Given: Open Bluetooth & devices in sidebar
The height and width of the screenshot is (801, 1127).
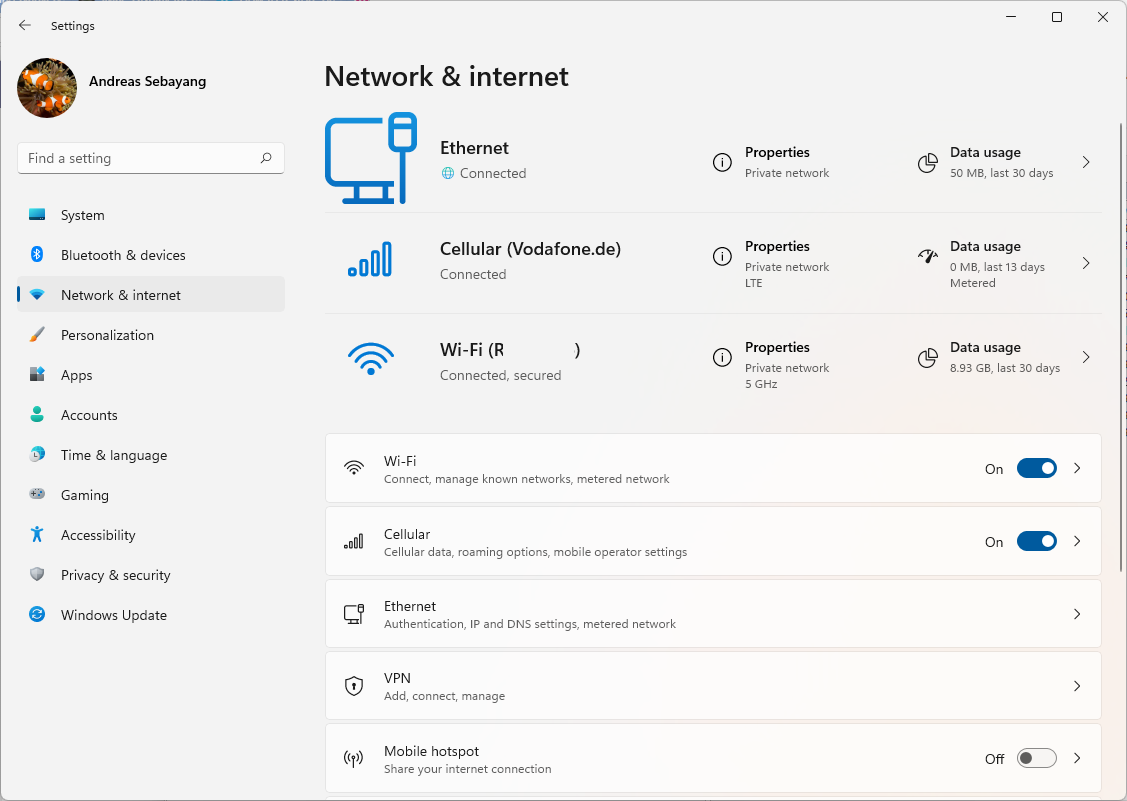Looking at the screenshot, I should (123, 255).
